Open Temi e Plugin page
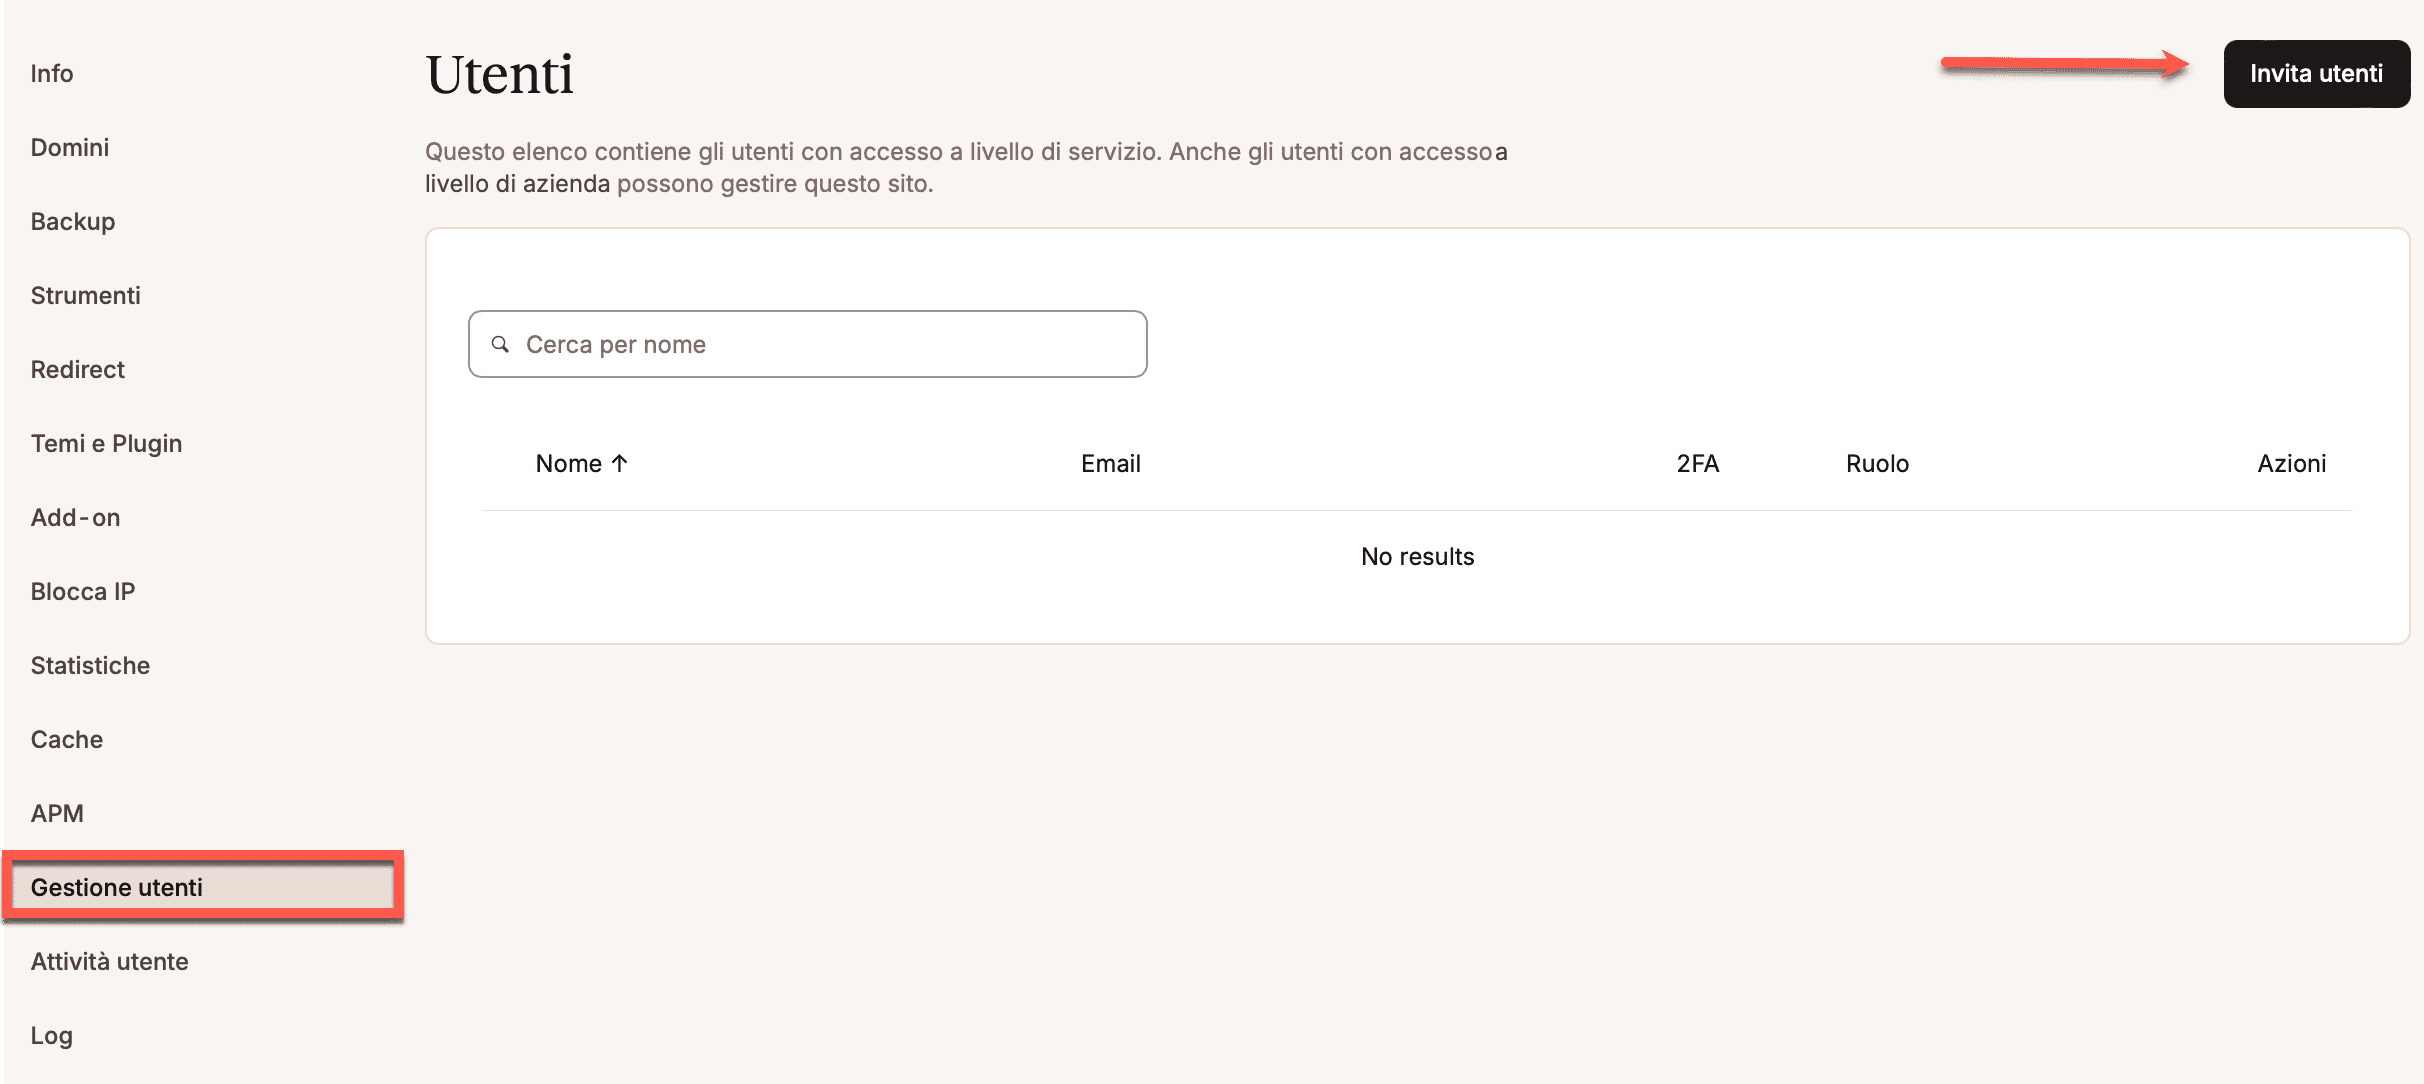The width and height of the screenshot is (2424, 1084). pos(107,444)
